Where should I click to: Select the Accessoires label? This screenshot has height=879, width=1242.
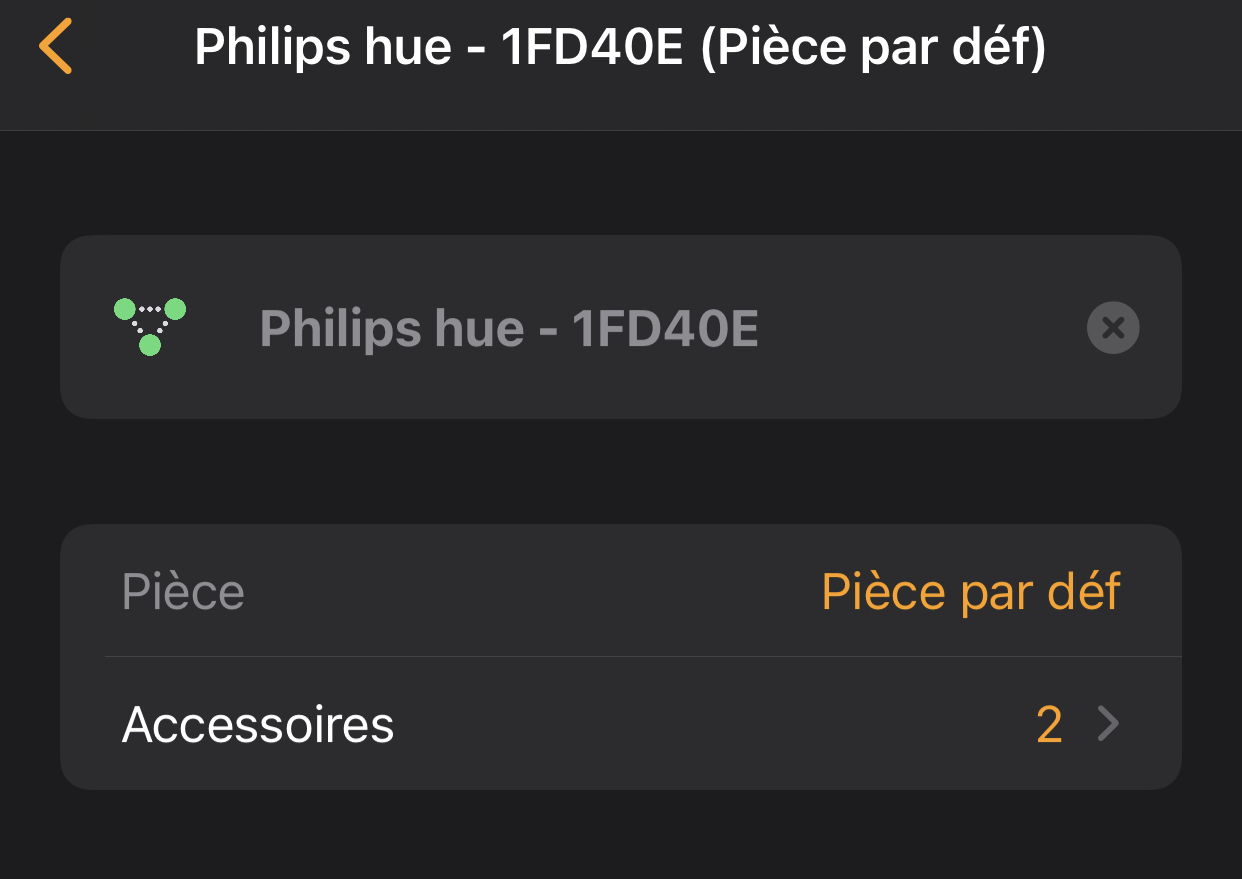click(x=258, y=724)
